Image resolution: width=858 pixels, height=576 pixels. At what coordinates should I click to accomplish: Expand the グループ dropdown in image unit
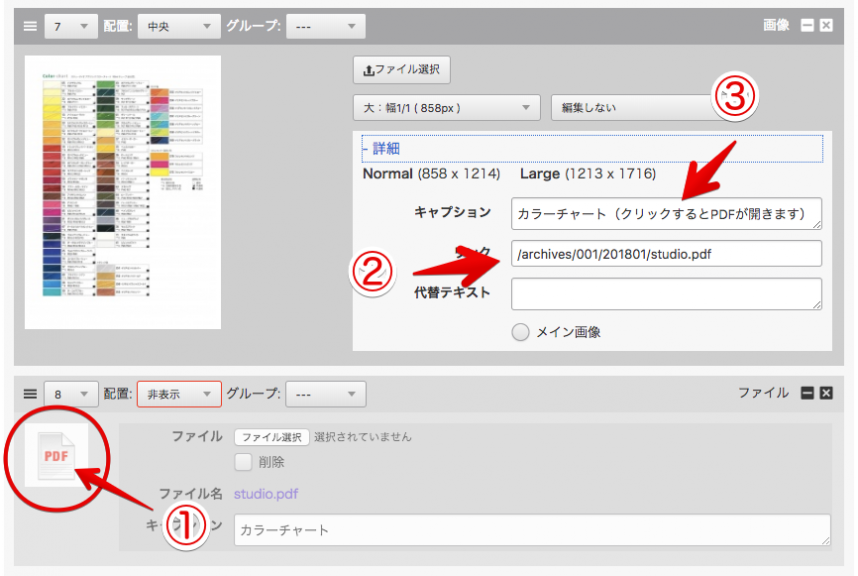(325, 25)
